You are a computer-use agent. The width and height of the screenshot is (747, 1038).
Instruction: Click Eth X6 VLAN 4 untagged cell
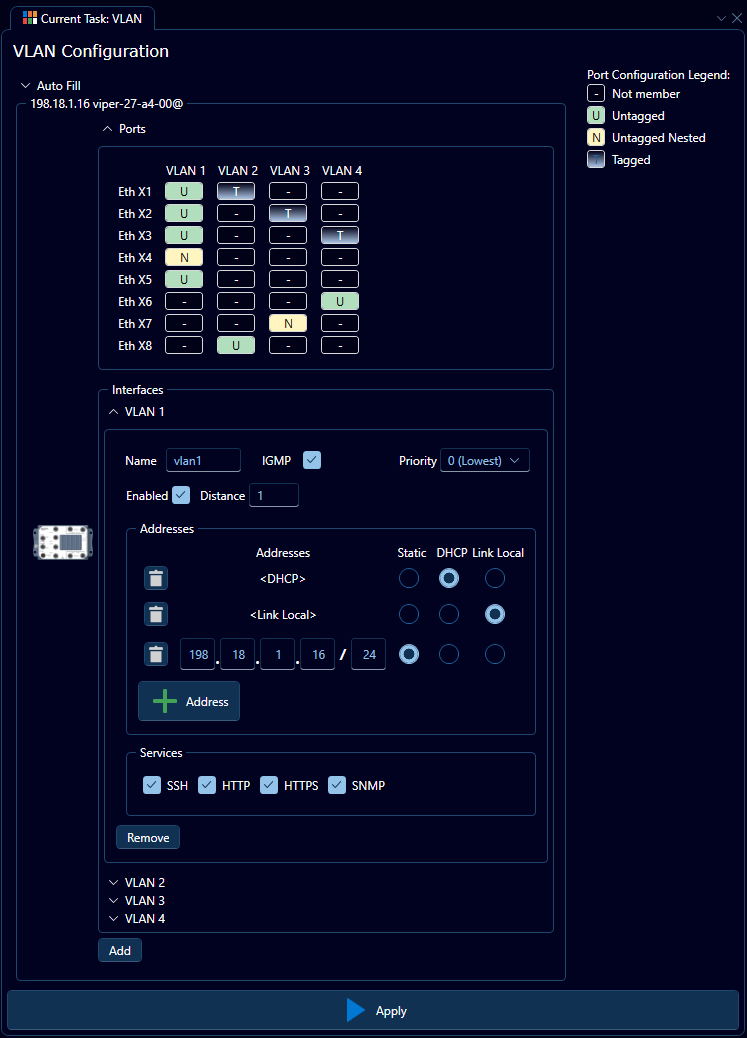coord(340,301)
